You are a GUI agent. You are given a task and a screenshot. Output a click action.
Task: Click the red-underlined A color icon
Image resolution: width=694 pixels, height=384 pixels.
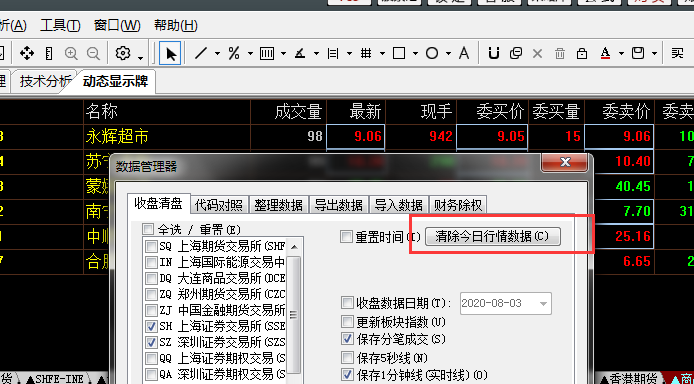point(605,54)
